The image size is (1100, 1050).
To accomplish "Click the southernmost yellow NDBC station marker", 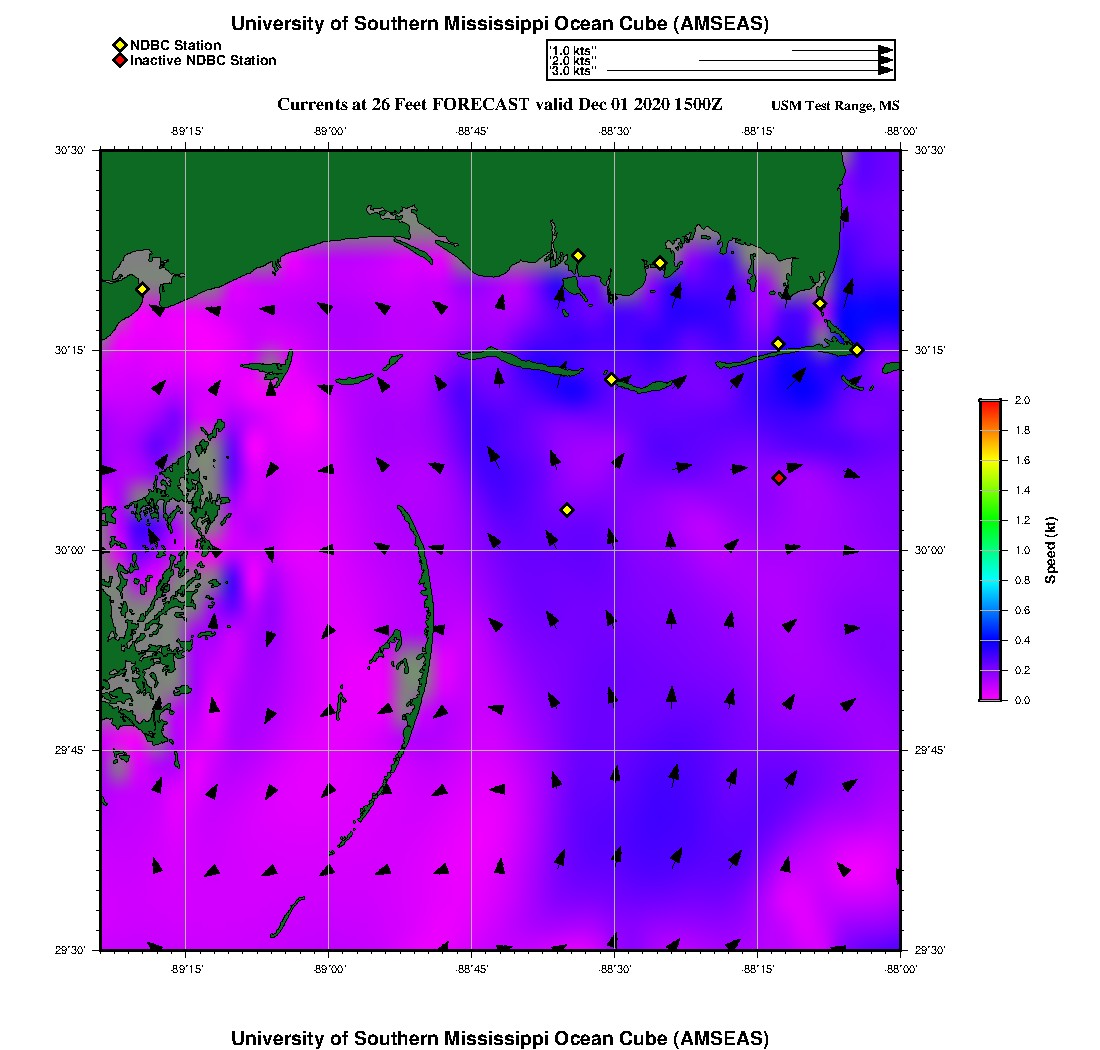I will pos(567,510).
